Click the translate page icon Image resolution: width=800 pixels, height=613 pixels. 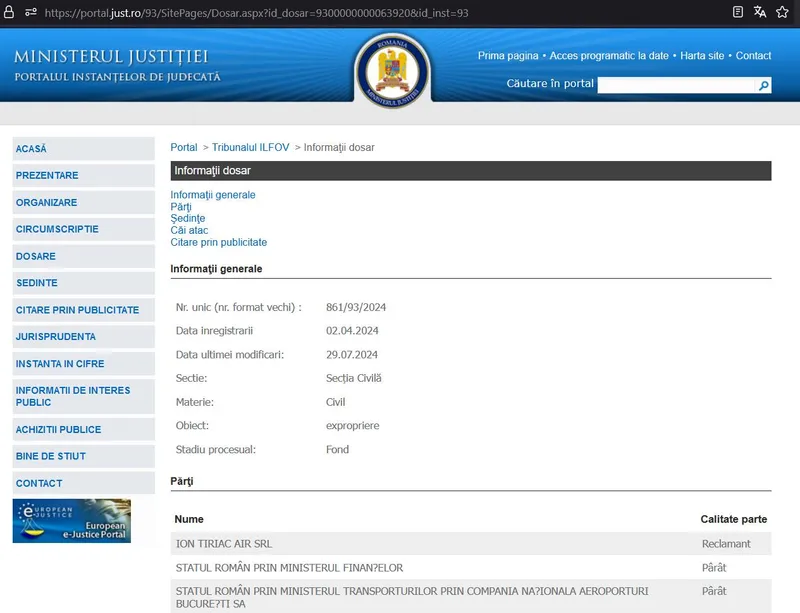(760, 13)
